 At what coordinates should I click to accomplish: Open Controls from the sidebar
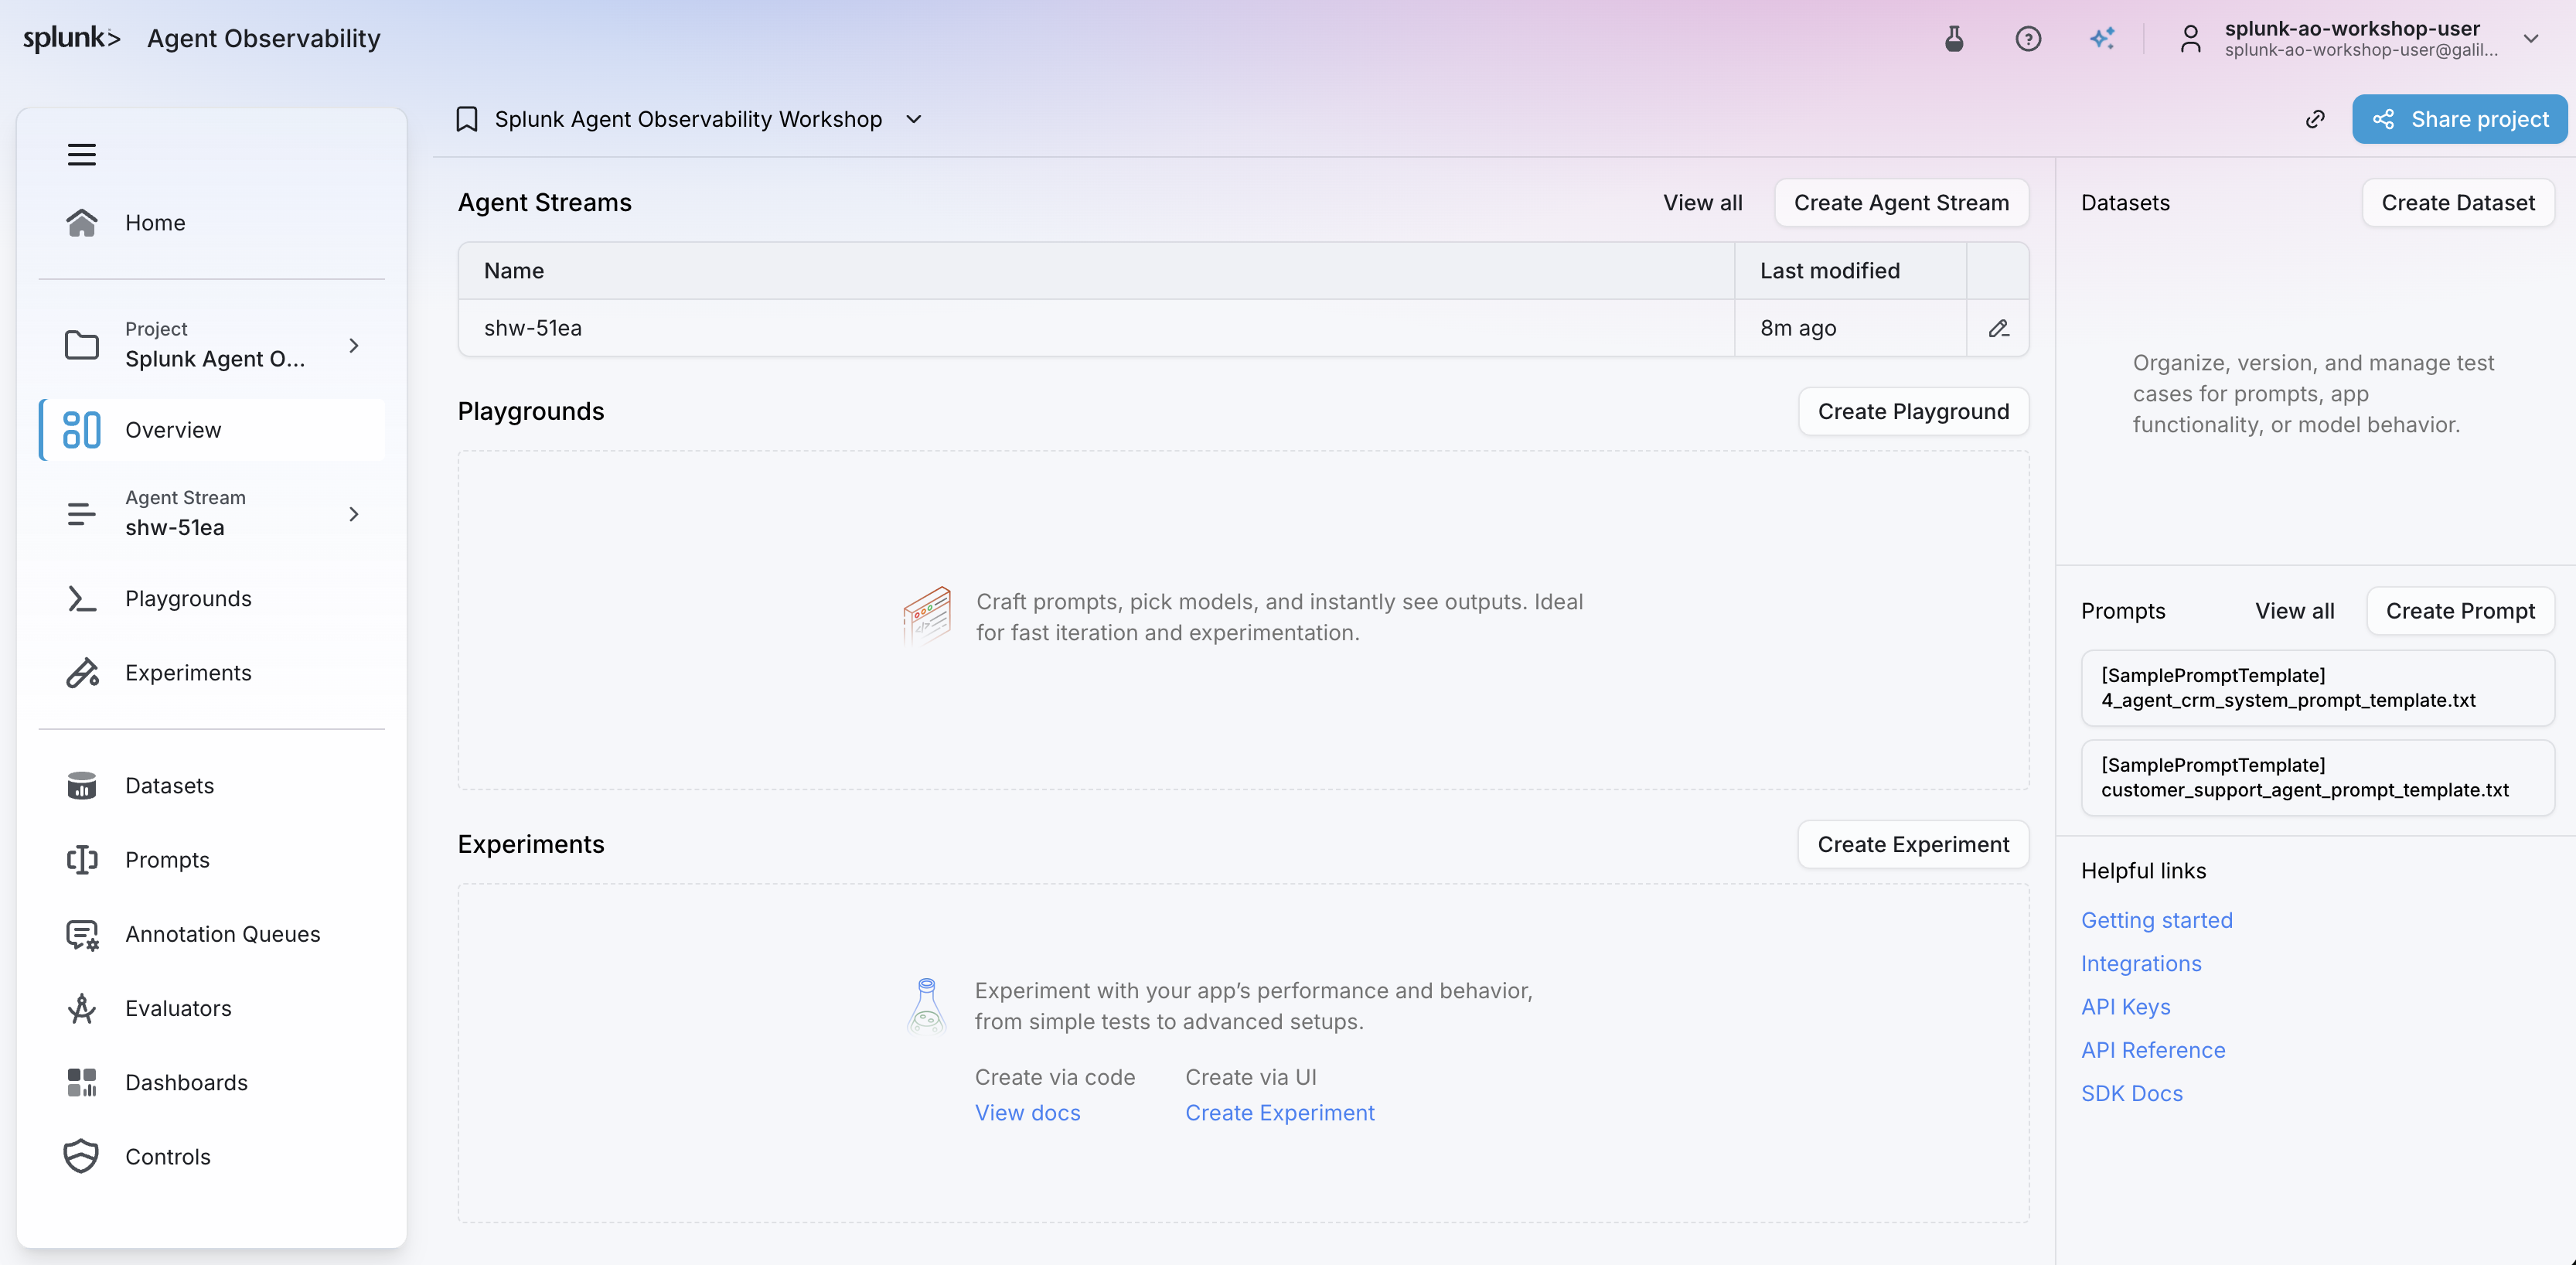click(212, 1157)
